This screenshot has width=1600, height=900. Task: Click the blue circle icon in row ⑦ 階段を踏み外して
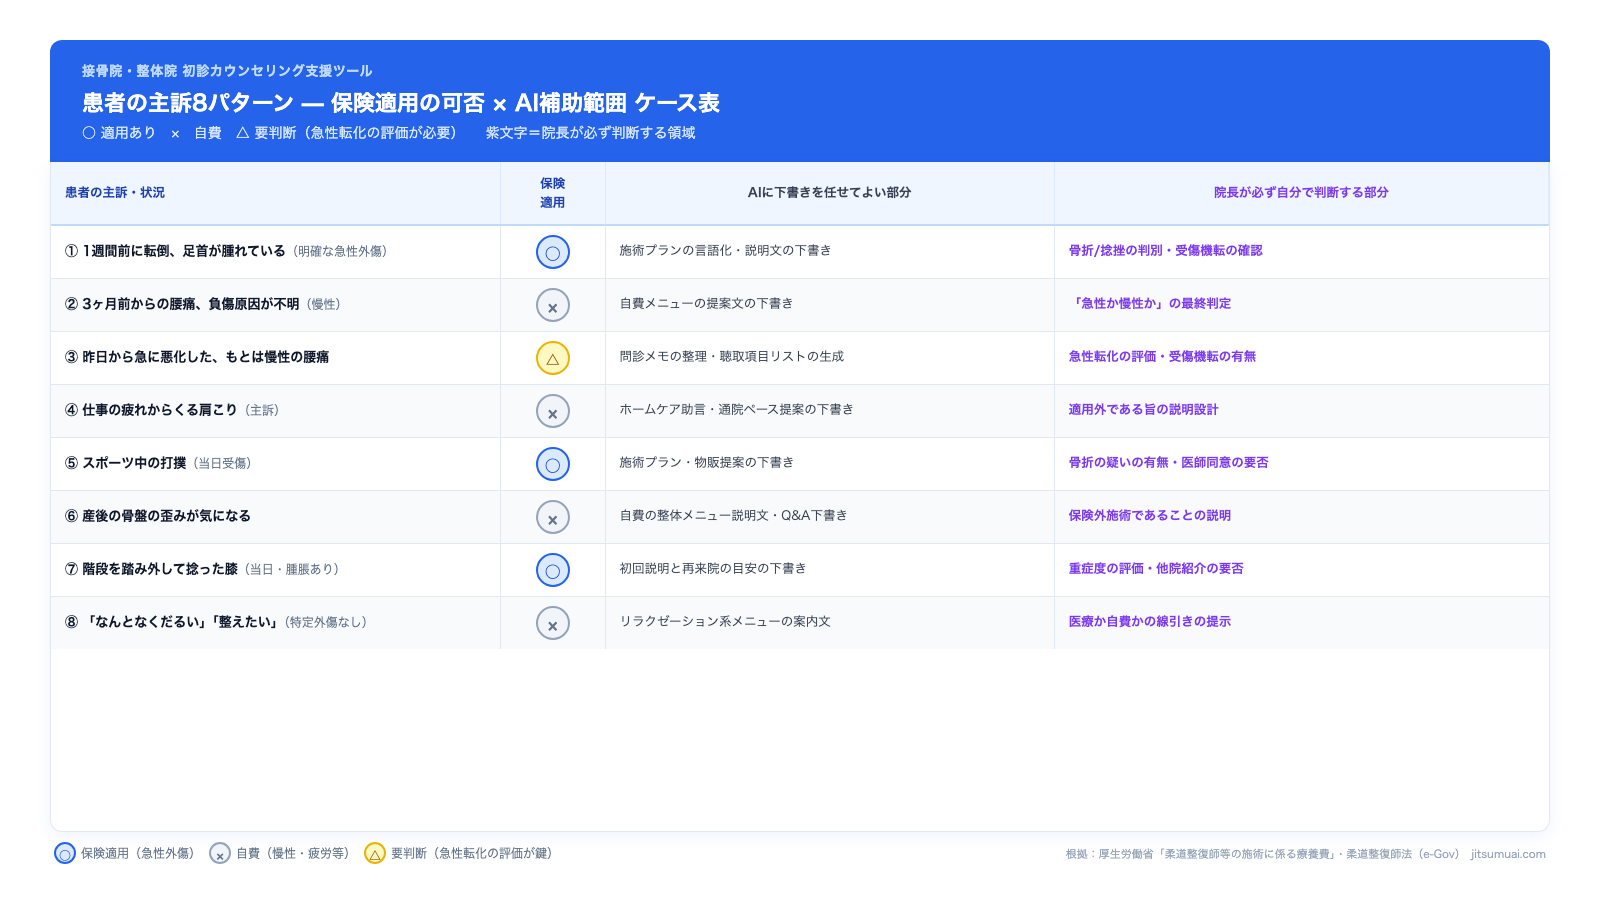[x=553, y=570]
